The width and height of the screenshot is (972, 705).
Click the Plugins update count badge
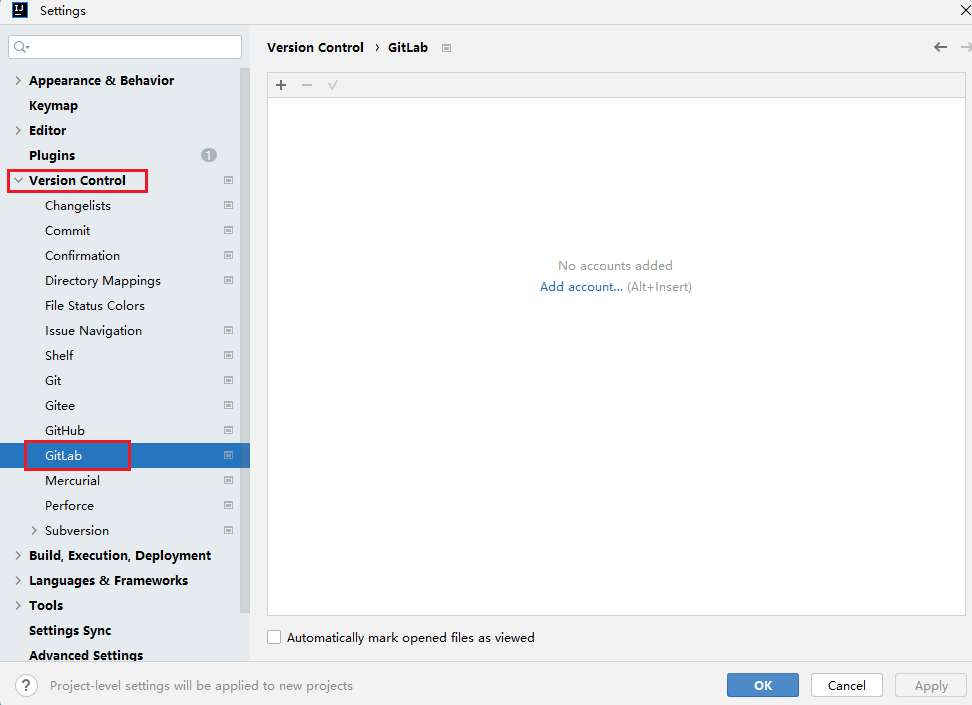[x=209, y=155]
